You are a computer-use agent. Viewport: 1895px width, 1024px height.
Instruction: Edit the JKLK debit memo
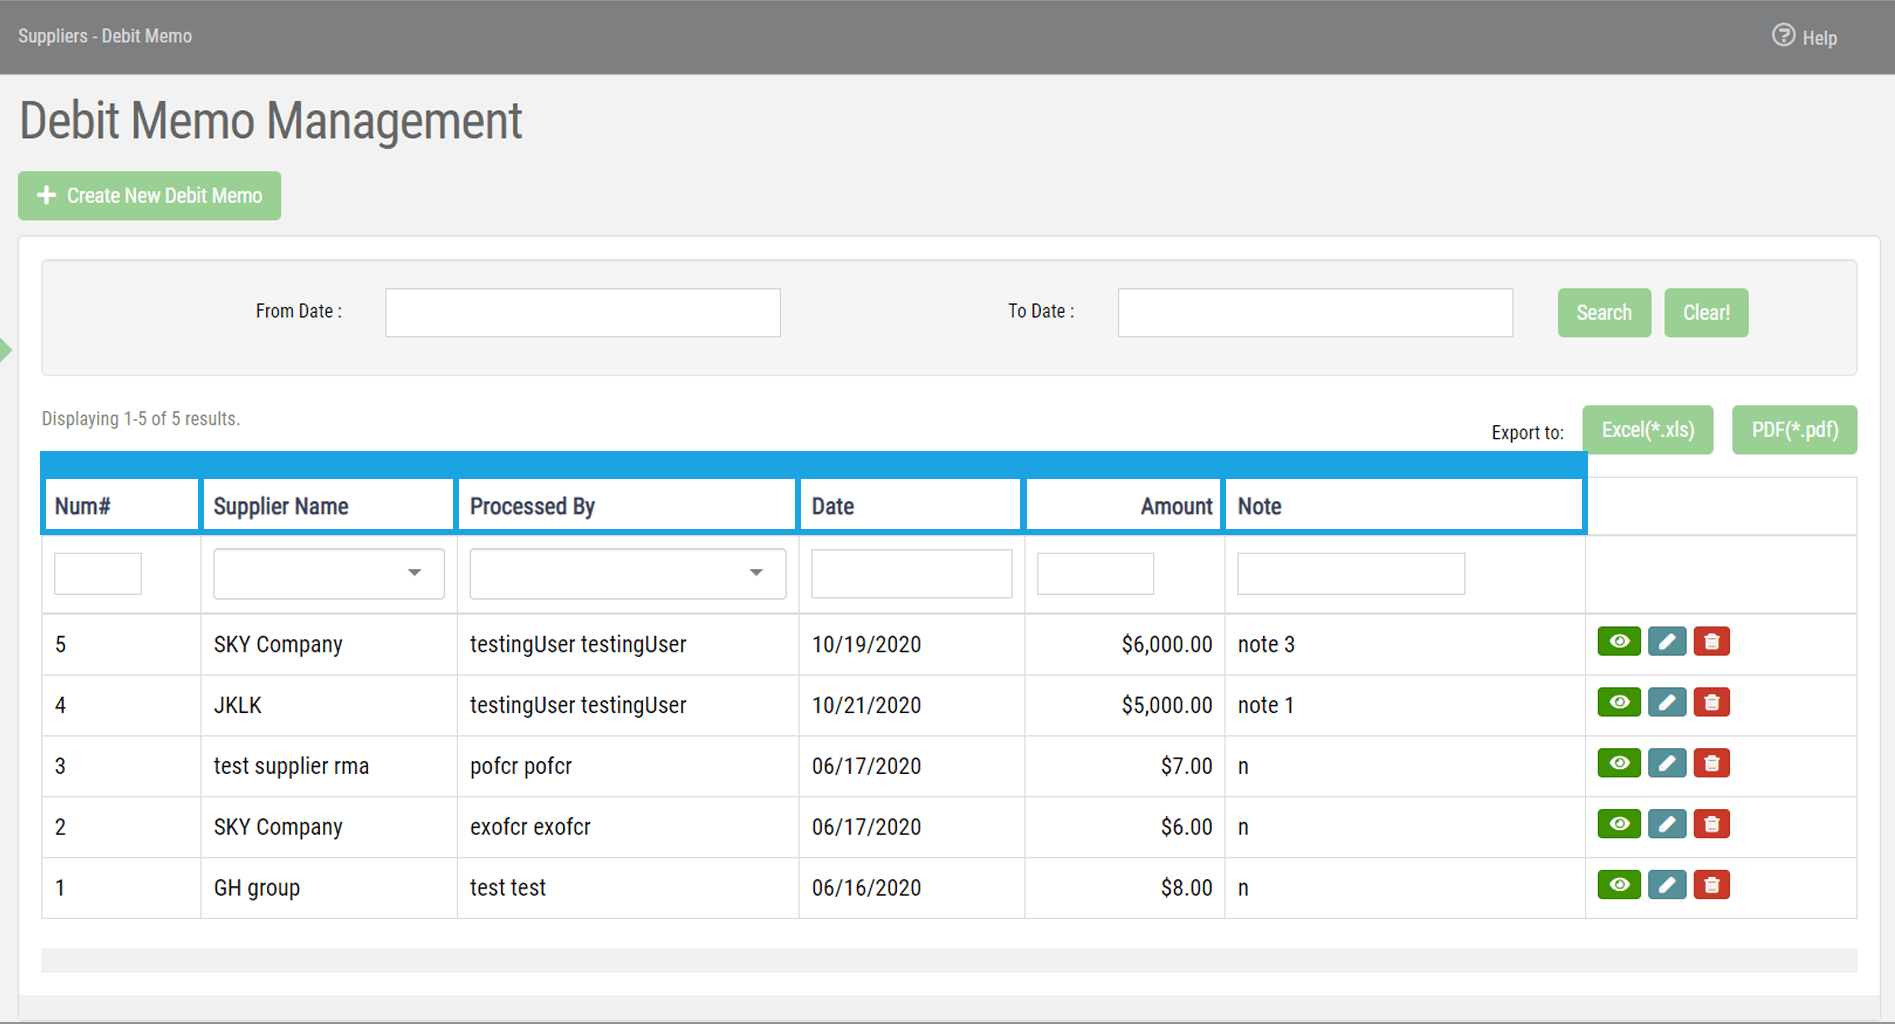pos(1666,702)
